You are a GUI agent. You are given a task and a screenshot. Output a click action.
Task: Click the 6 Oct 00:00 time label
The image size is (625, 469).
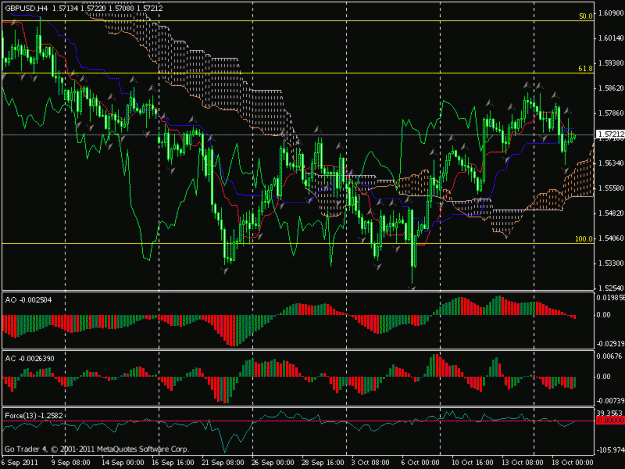tap(420, 463)
